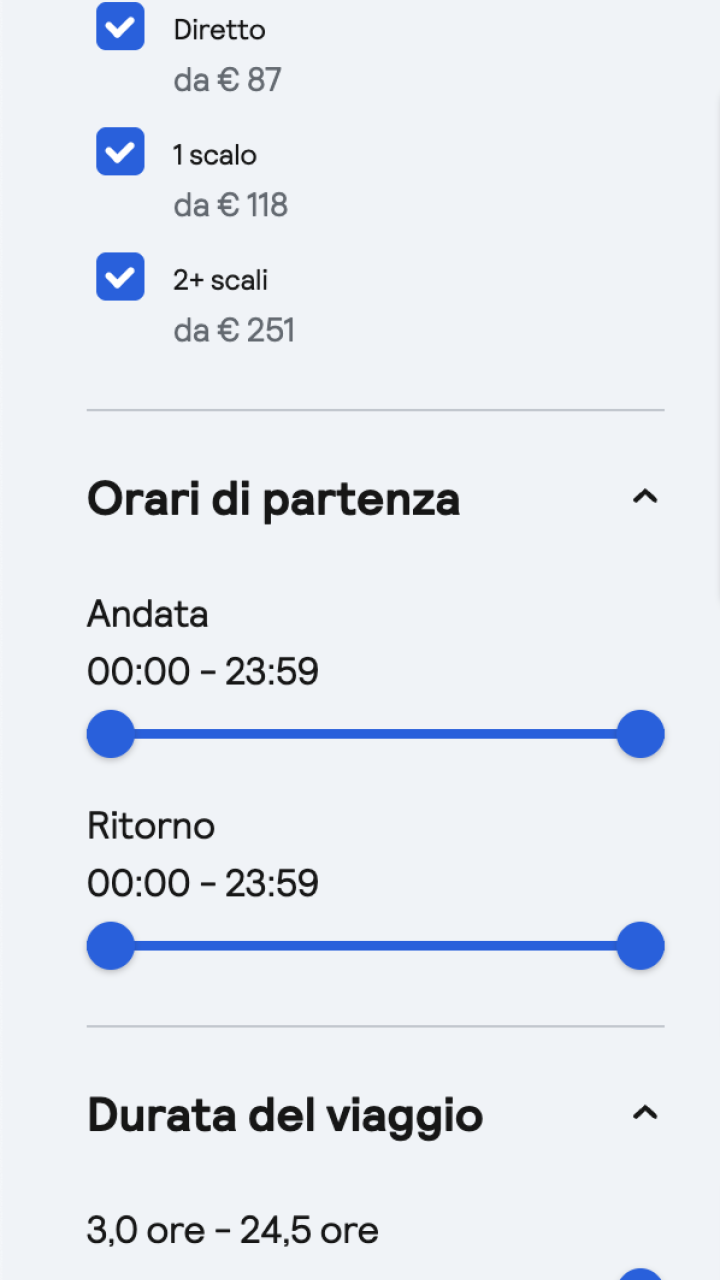The image size is (720, 1280).
Task: Click the Andata slider's right handle
Action: (x=640, y=734)
